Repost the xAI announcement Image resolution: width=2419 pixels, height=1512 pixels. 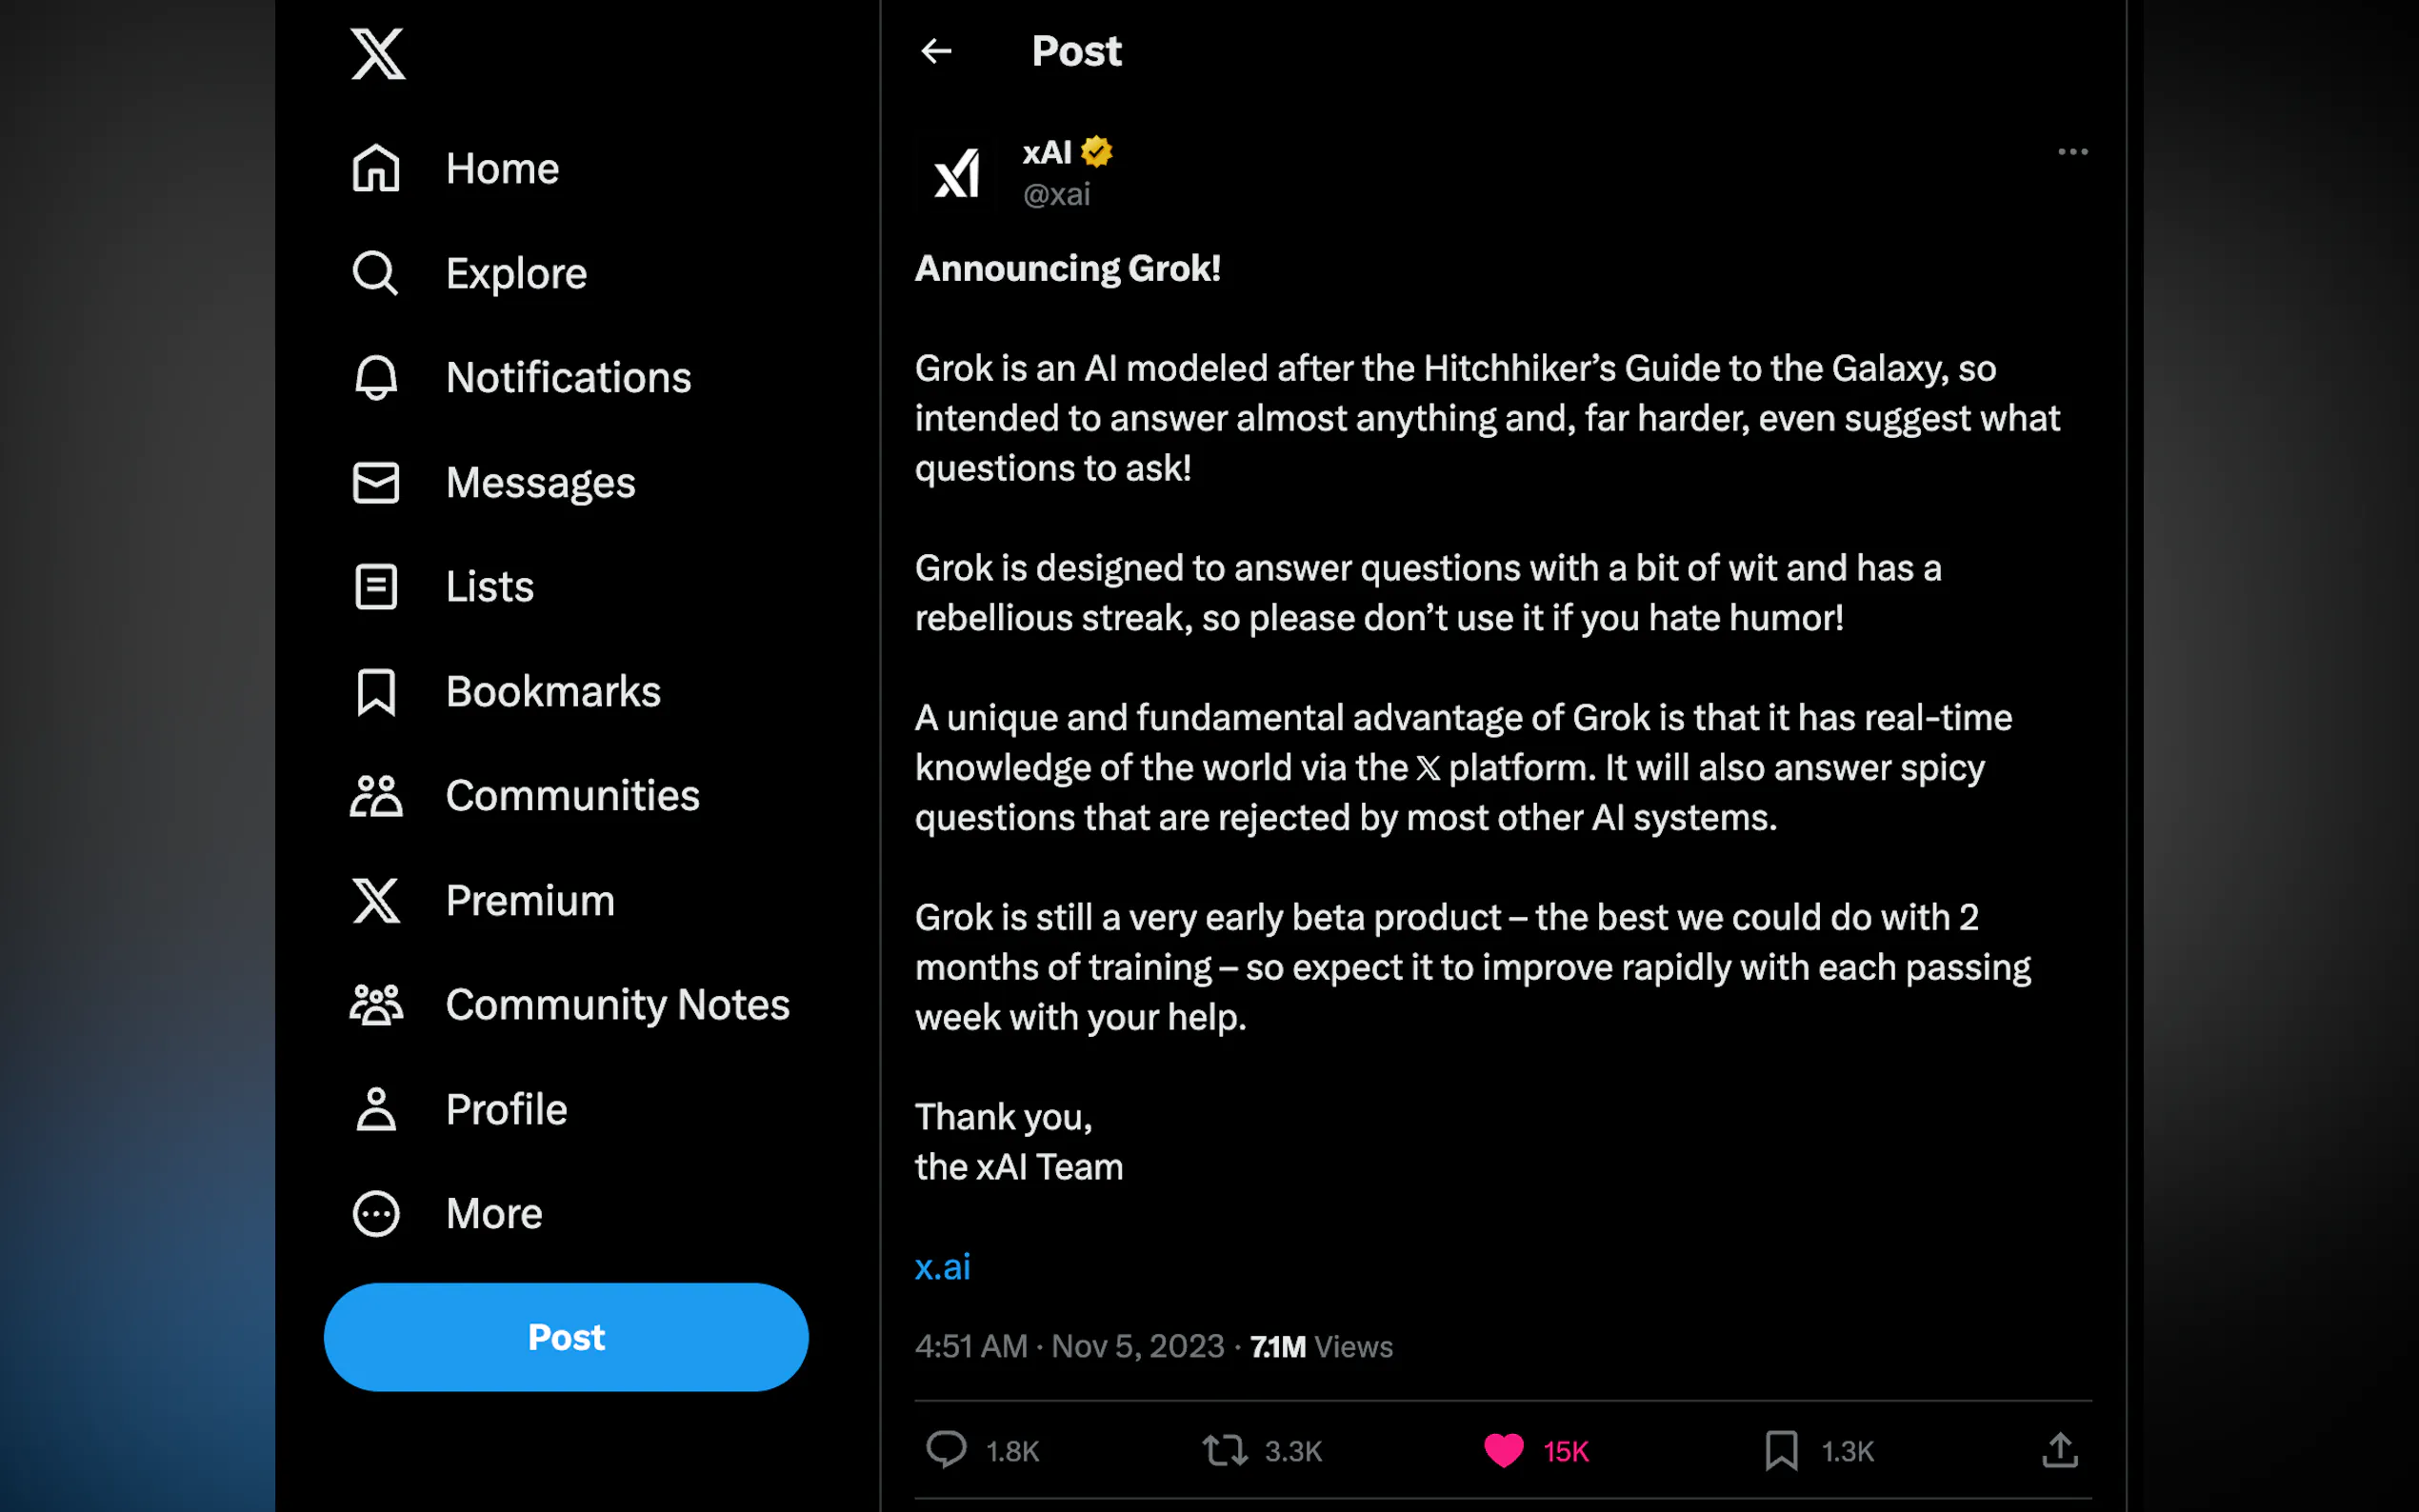[x=1223, y=1450]
